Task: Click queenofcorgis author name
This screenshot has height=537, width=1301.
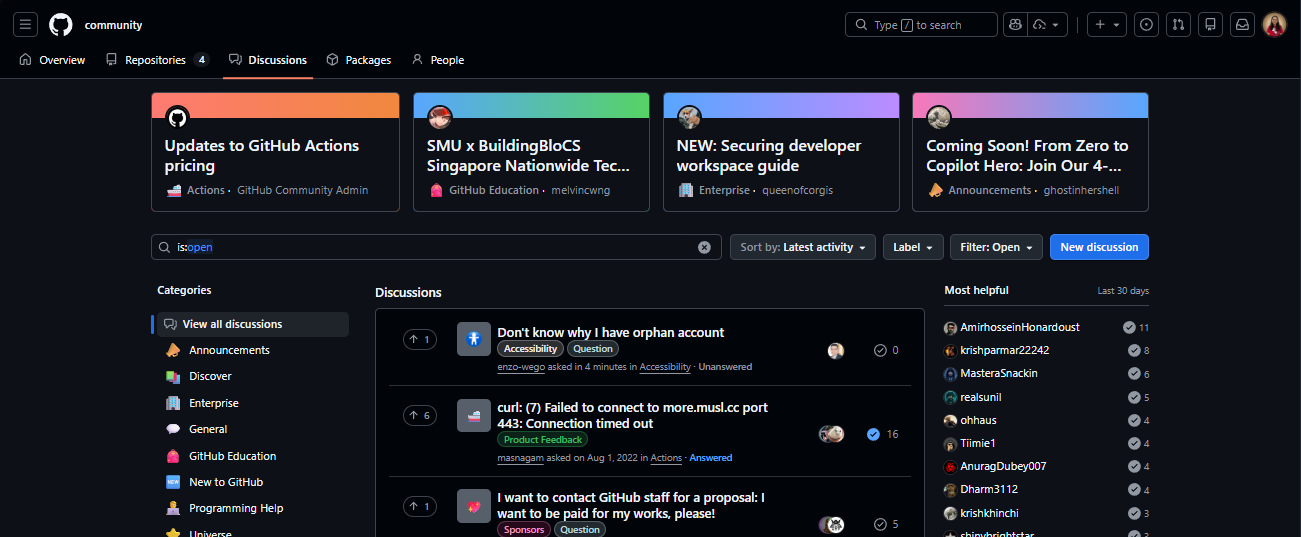Action: point(797,190)
